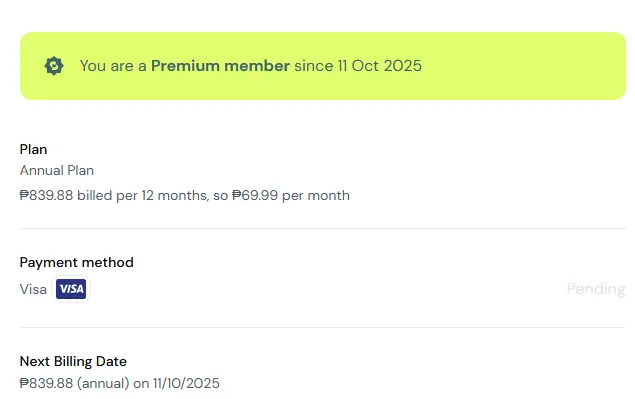Image resolution: width=635 pixels, height=399 pixels.
Task: Select the green Premium member banner
Action: 323,66
